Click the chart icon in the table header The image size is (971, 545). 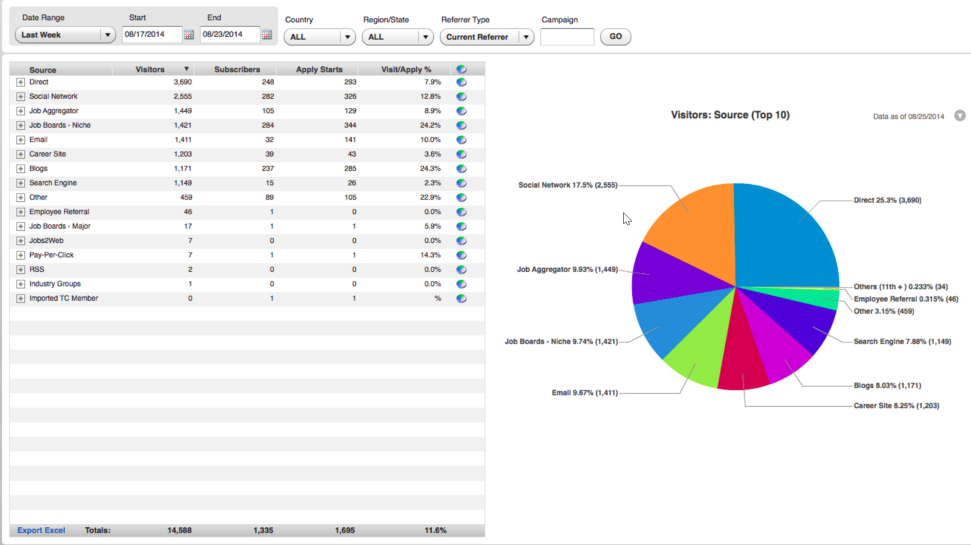click(461, 69)
